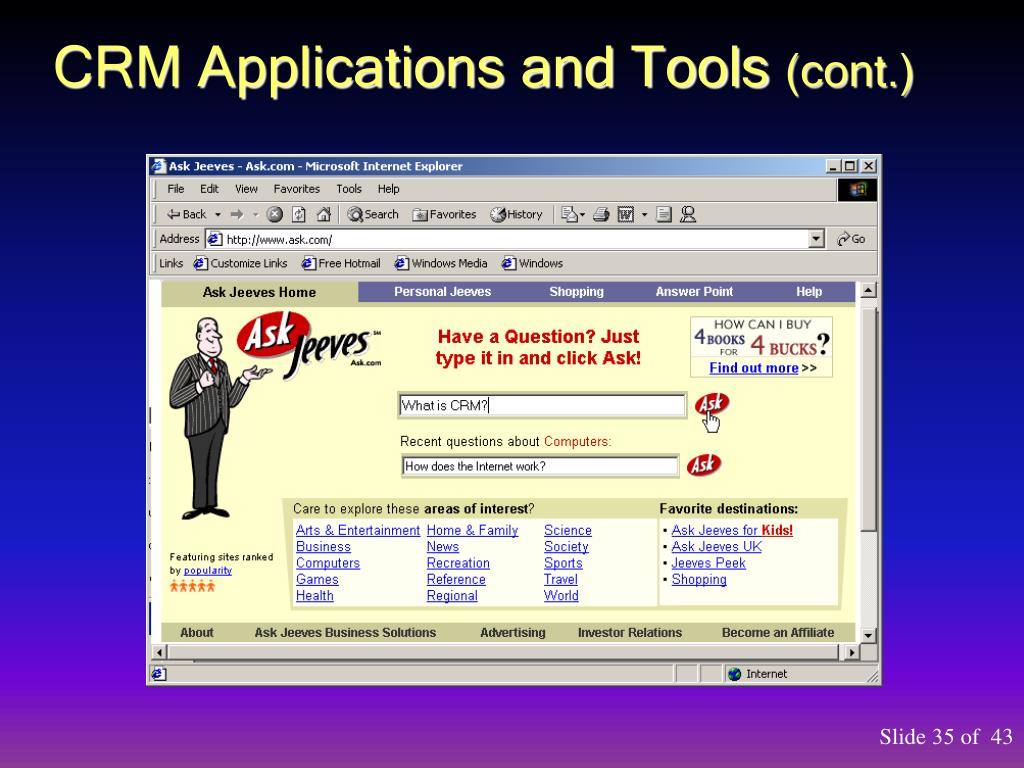The width and height of the screenshot is (1024, 768).
Task: Click the Find out more link
Action: click(x=754, y=368)
